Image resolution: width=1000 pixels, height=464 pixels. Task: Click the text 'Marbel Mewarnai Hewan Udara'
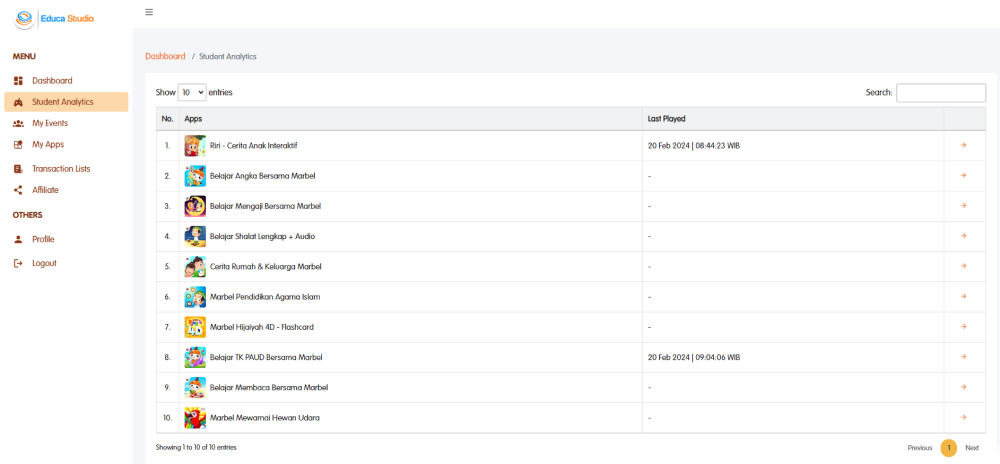click(265, 418)
